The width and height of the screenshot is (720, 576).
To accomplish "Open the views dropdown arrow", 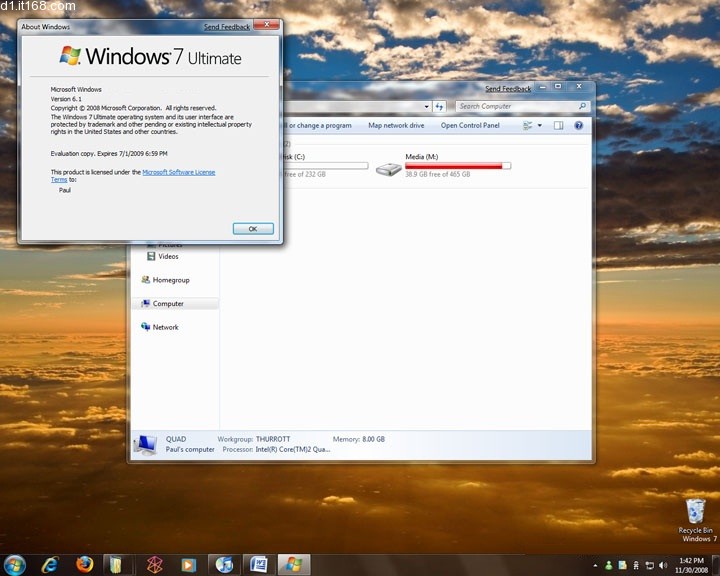I will 540,125.
